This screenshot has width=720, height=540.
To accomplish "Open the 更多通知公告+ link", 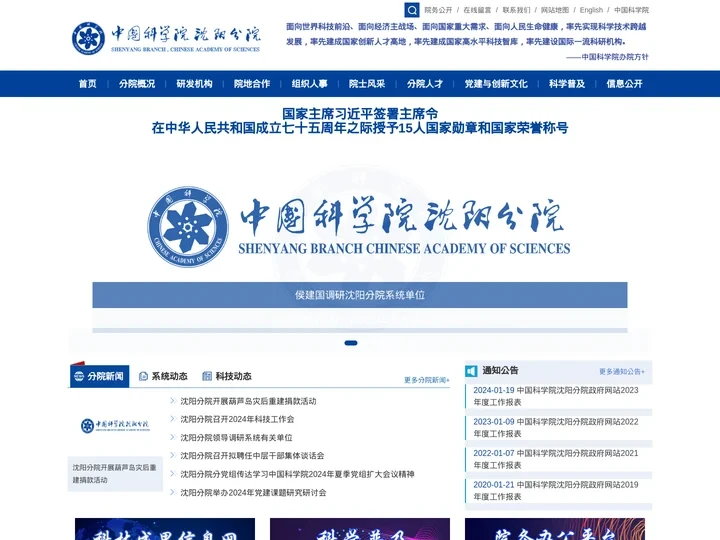I will point(622,372).
